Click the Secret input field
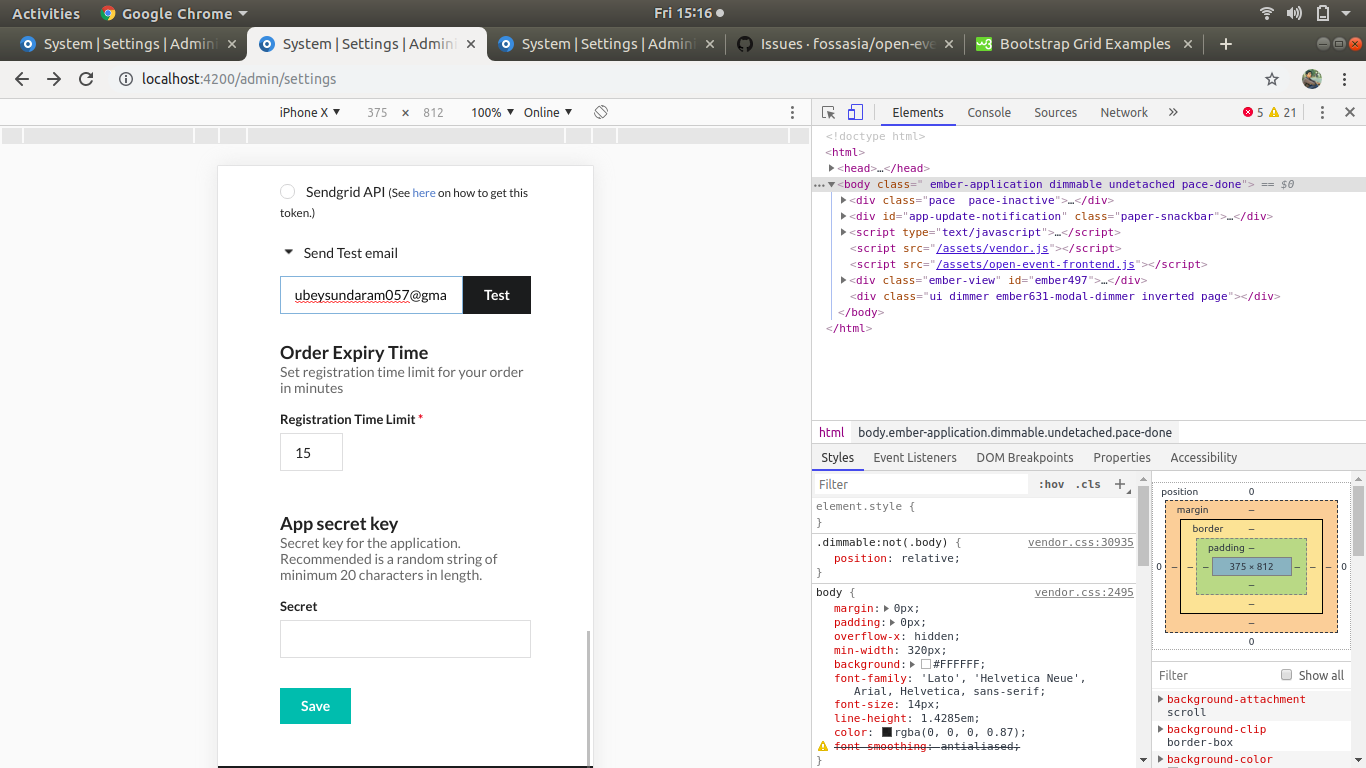 pos(404,638)
